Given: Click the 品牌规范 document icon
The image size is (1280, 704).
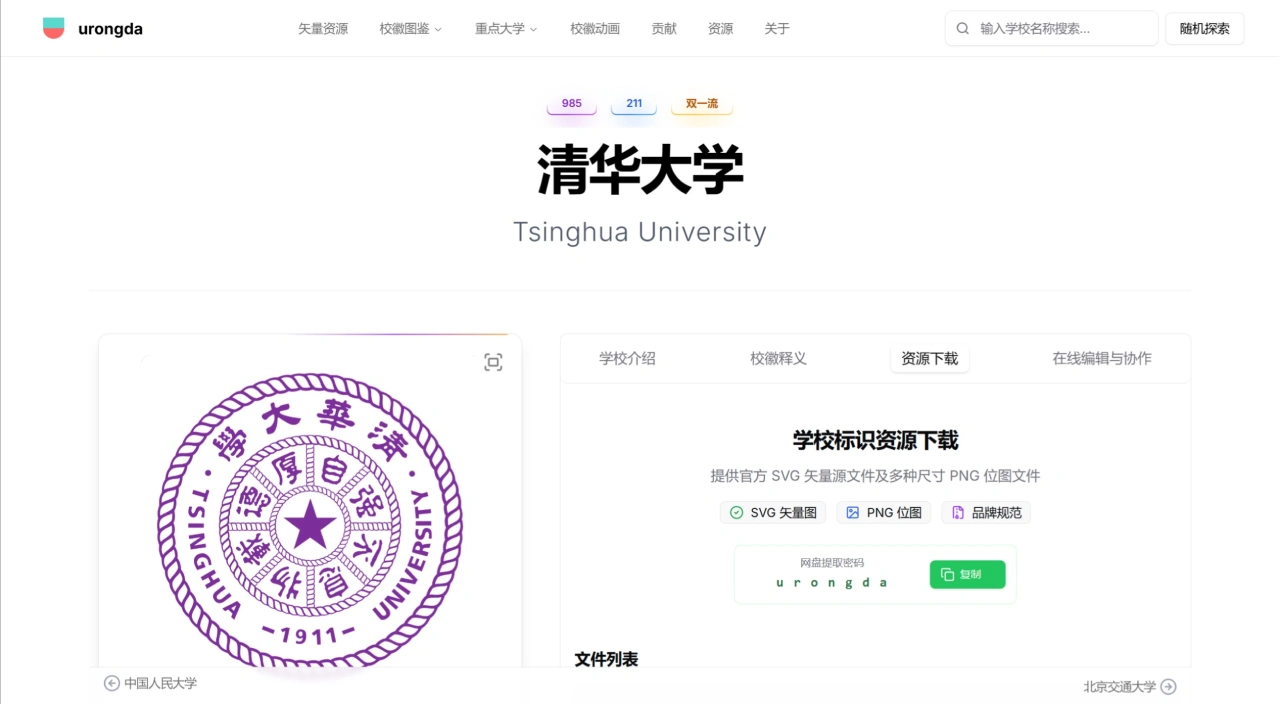Looking at the screenshot, I should [958, 513].
